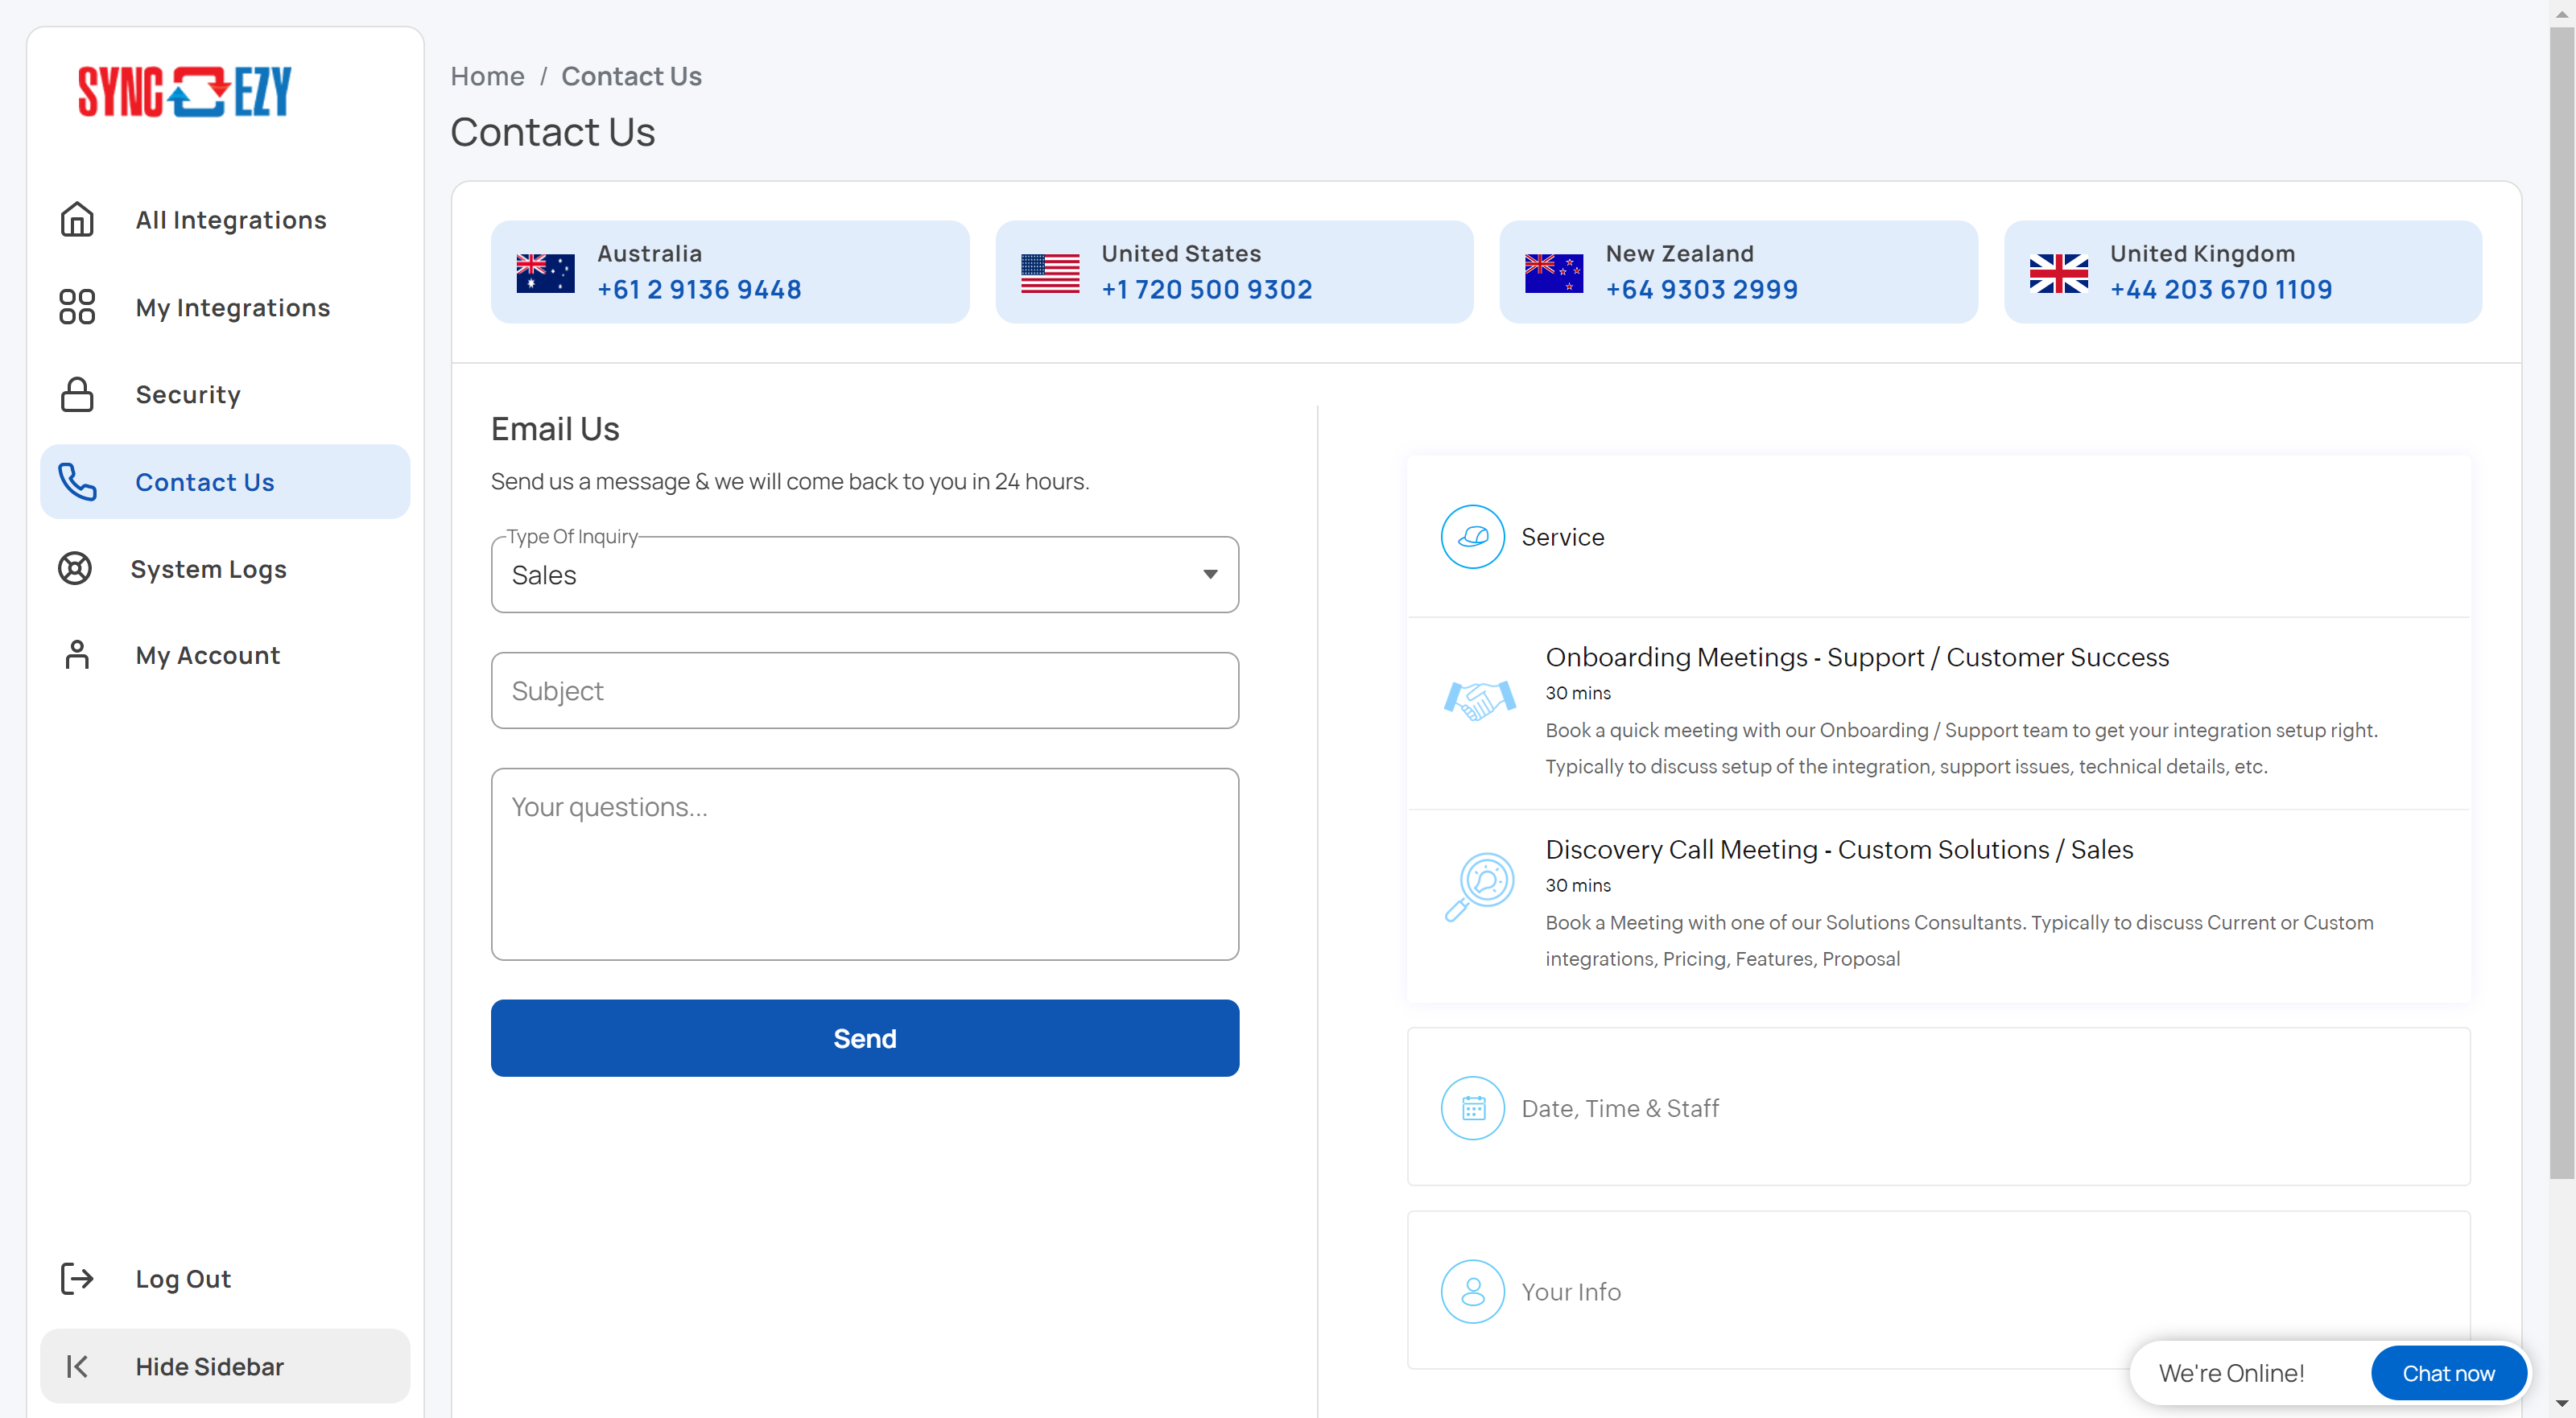The height and width of the screenshot is (1418, 2576).
Task: Go to the Security page
Action: coord(225,394)
